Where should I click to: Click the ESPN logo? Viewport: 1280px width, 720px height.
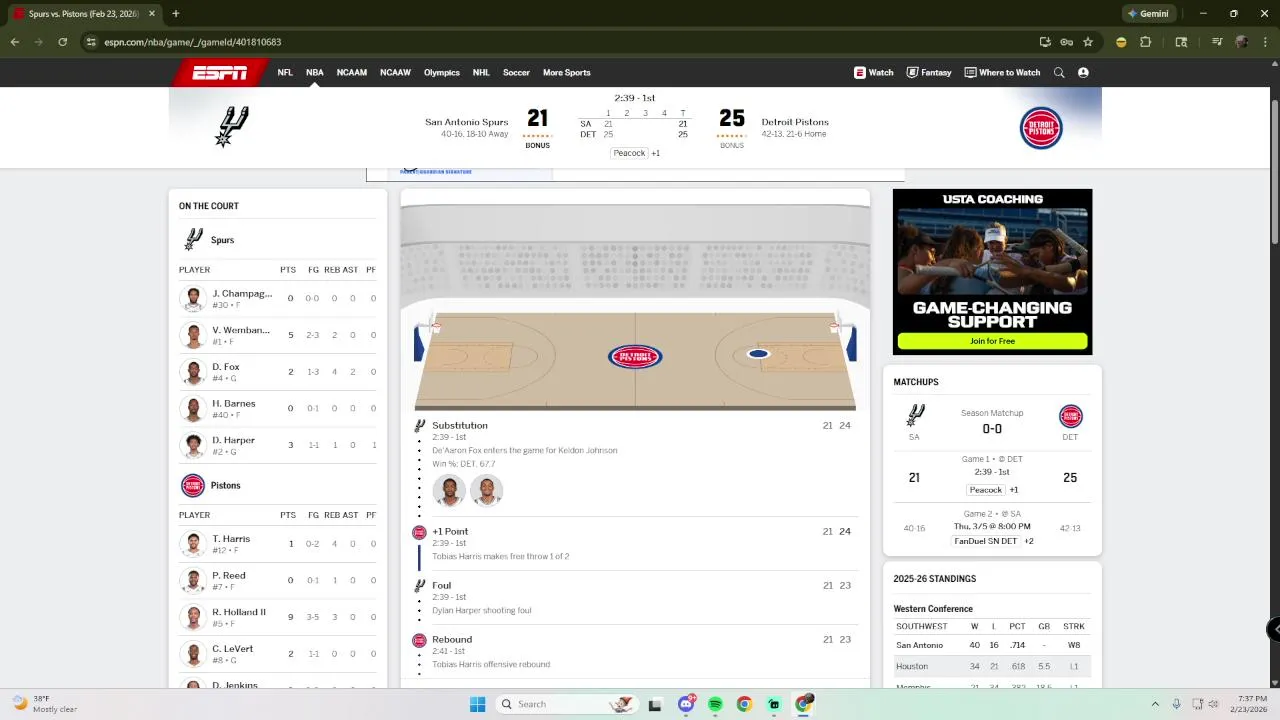[x=220, y=73]
